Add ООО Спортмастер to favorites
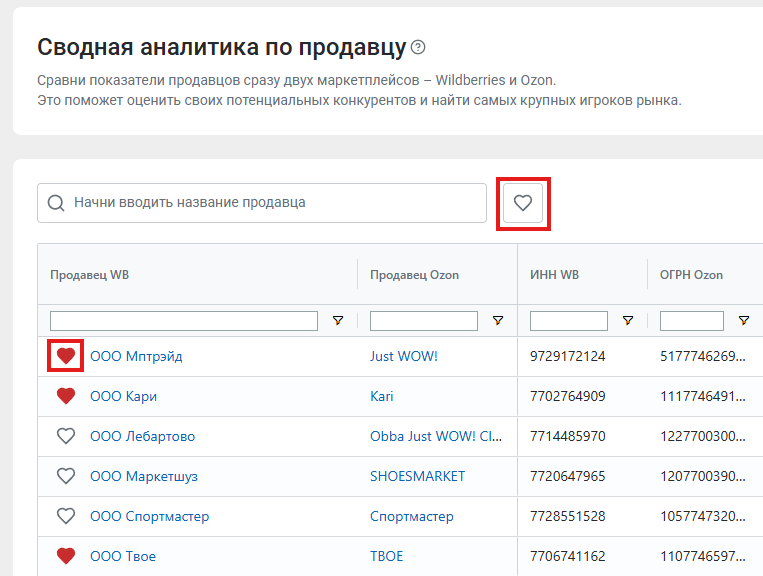The width and height of the screenshot is (763, 576). 66,516
